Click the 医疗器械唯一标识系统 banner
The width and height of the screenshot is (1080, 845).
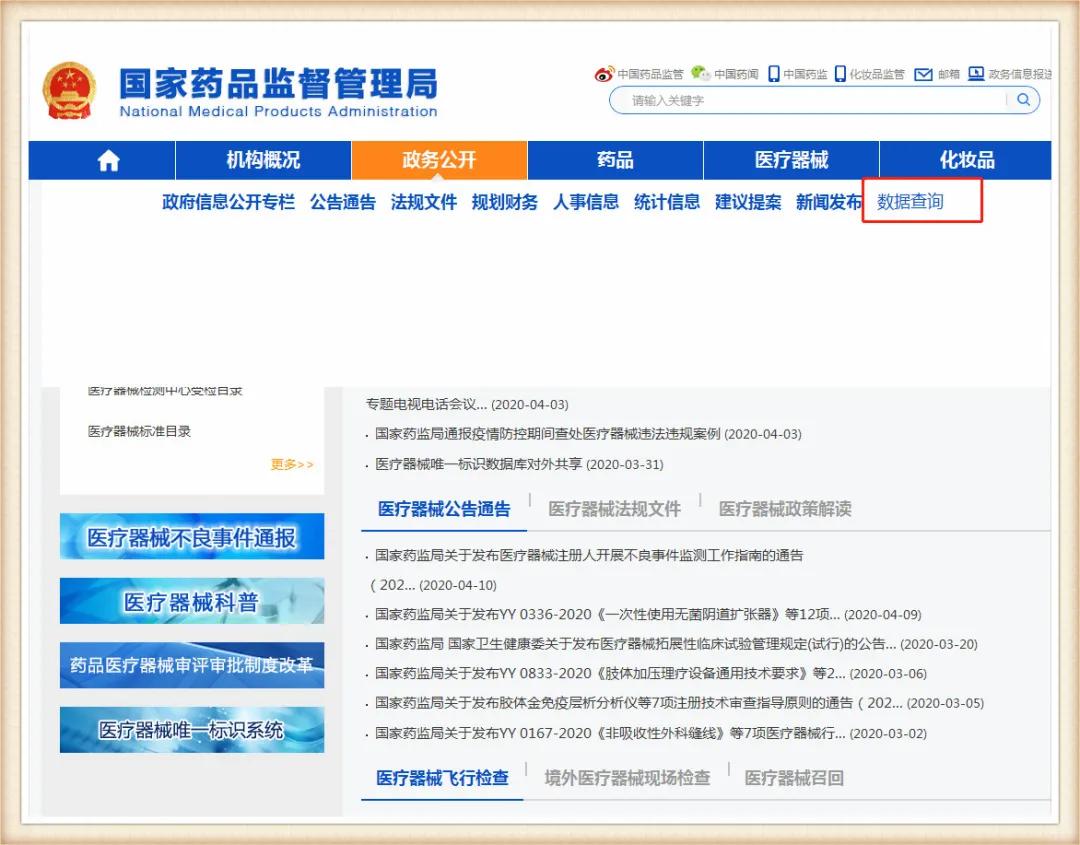click(191, 730)
